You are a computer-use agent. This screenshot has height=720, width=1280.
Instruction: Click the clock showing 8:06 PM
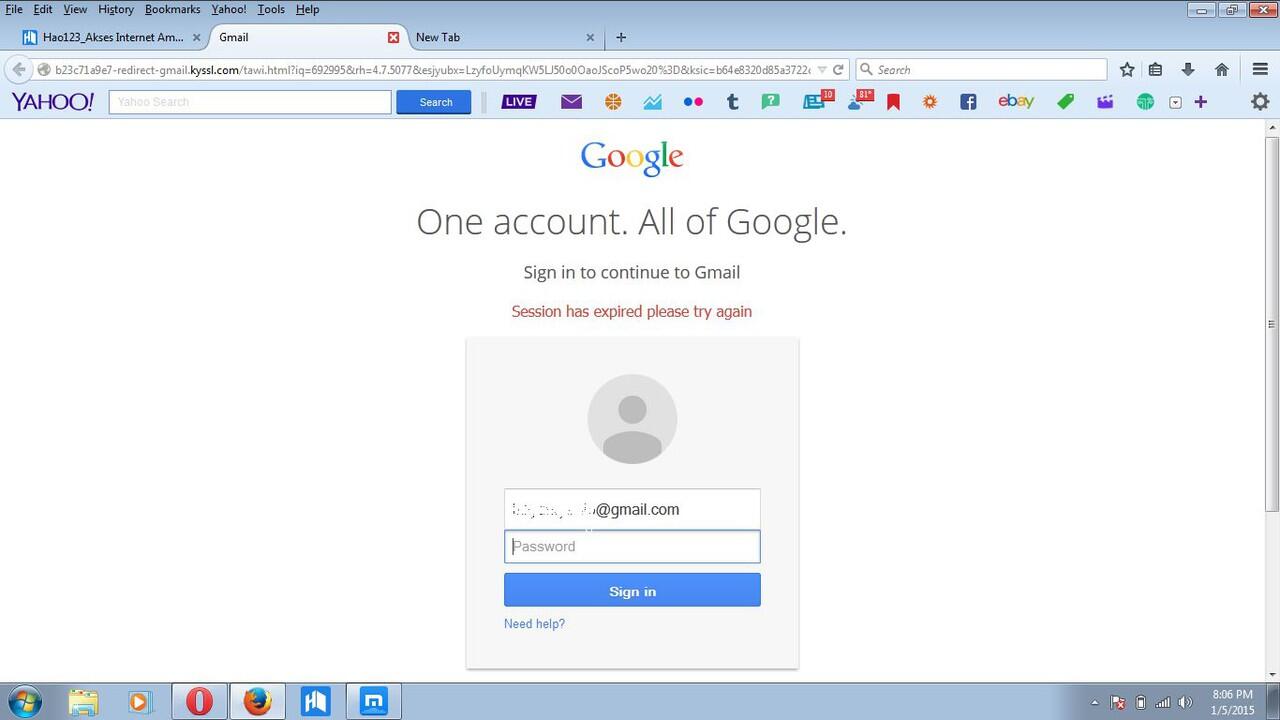1232,694
